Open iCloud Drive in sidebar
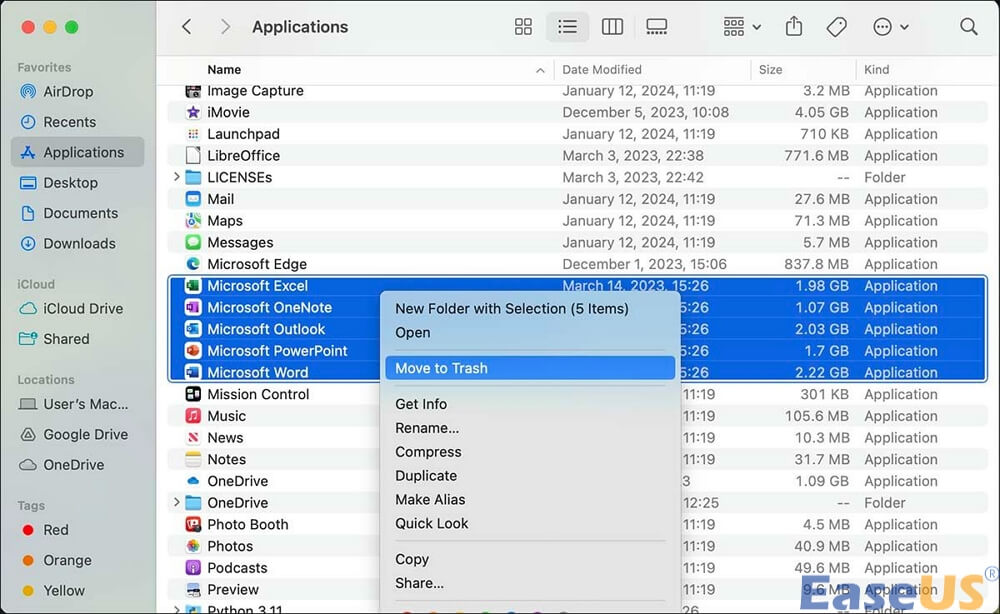The image size is (1000, 614). point(85,309)
